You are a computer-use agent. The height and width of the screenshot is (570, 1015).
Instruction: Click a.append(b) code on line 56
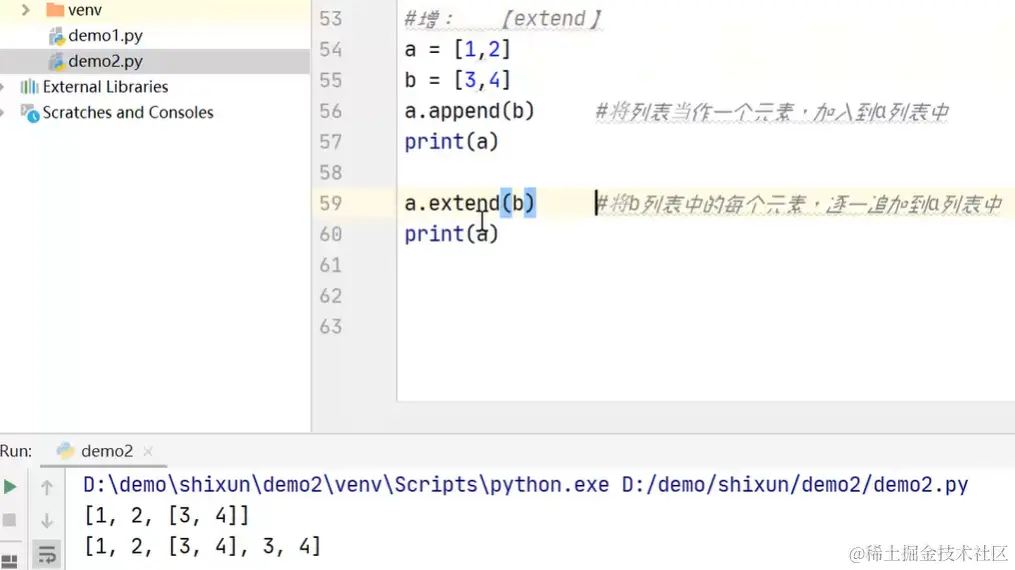pos(469,111)
